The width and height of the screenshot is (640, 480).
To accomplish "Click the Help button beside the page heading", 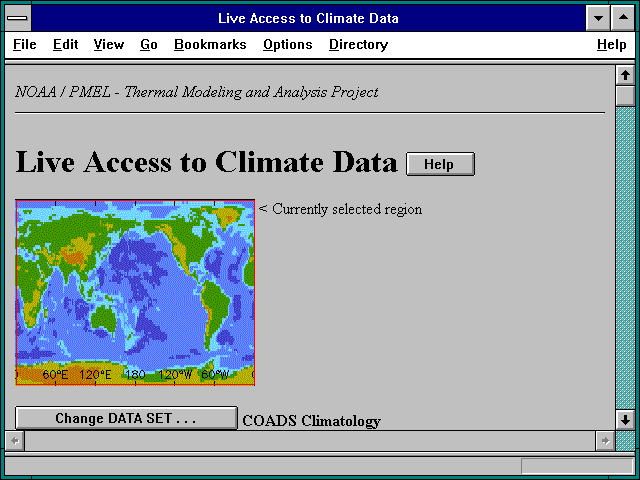I will [x=440, y=164].
